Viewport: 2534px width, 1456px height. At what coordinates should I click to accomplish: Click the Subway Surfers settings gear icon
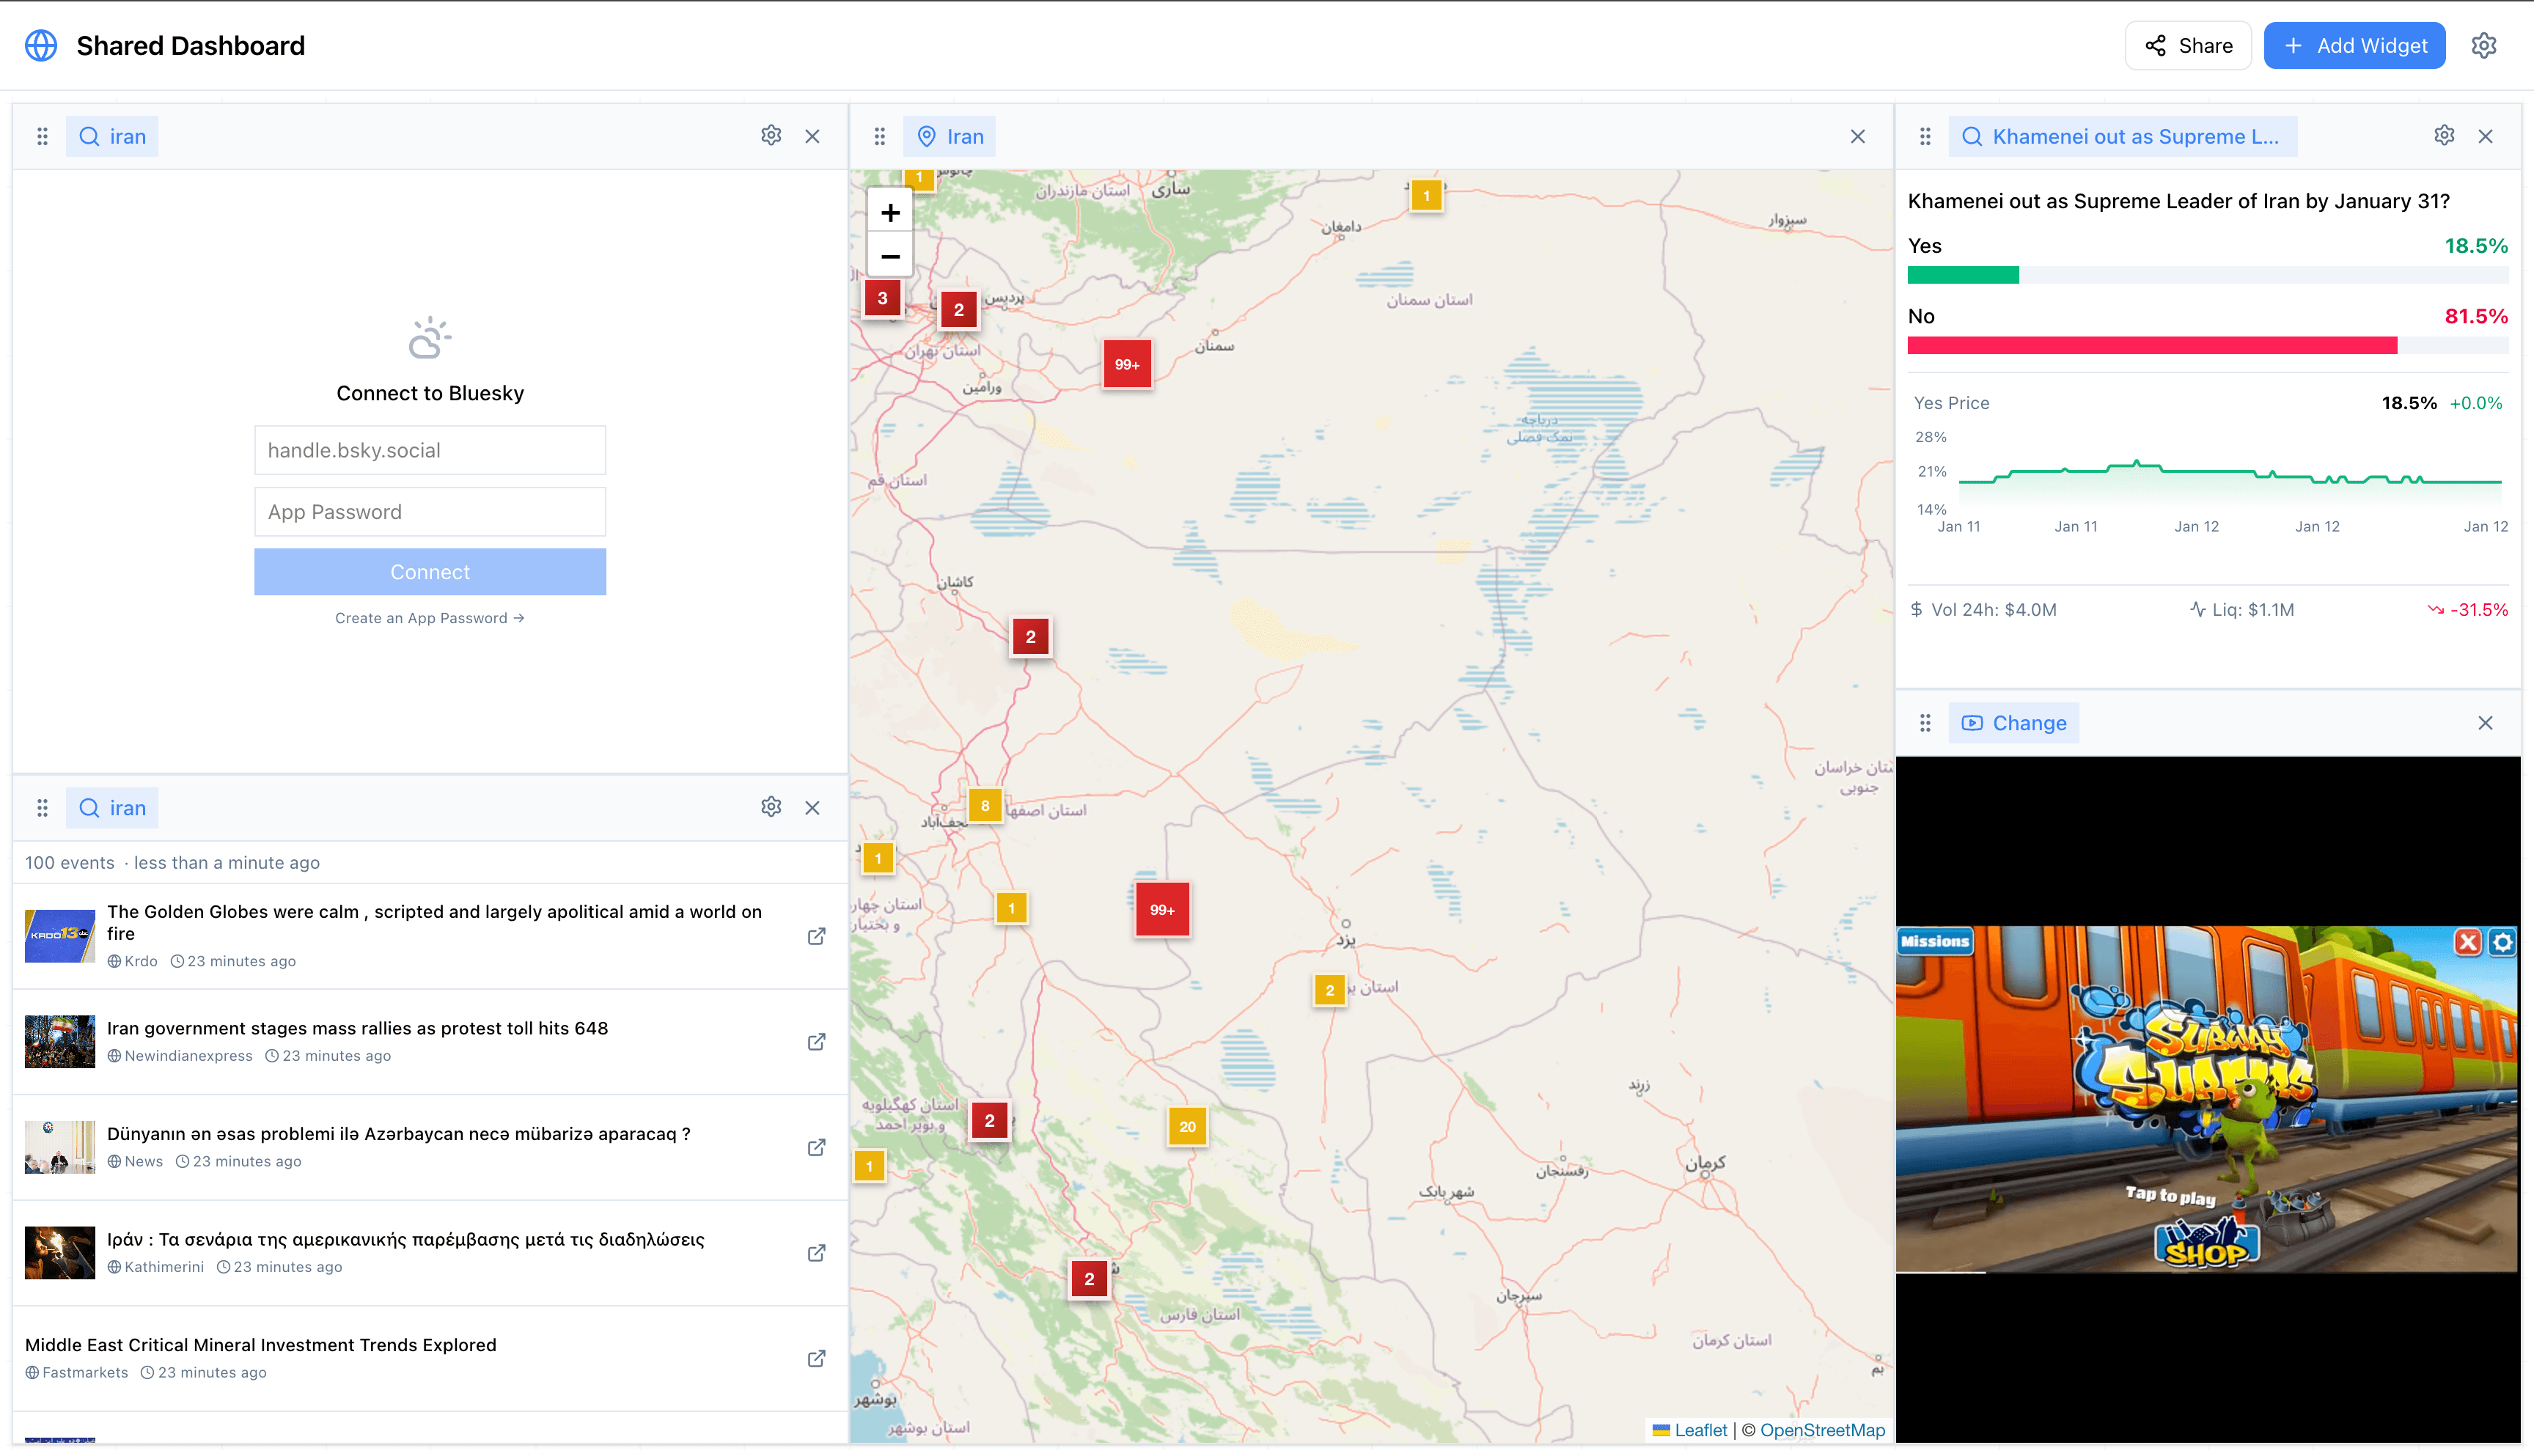[2502, 942]
